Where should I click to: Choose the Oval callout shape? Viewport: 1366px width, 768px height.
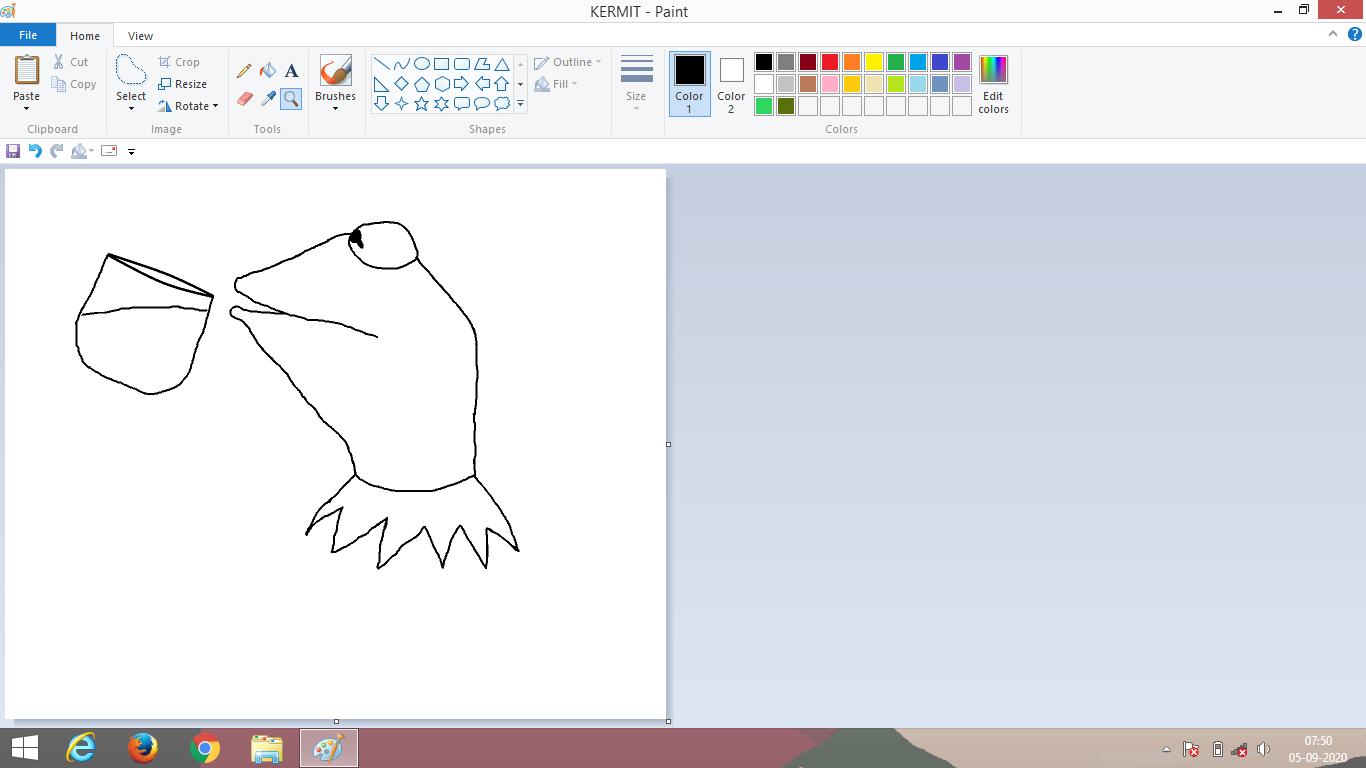pos(481,103)
